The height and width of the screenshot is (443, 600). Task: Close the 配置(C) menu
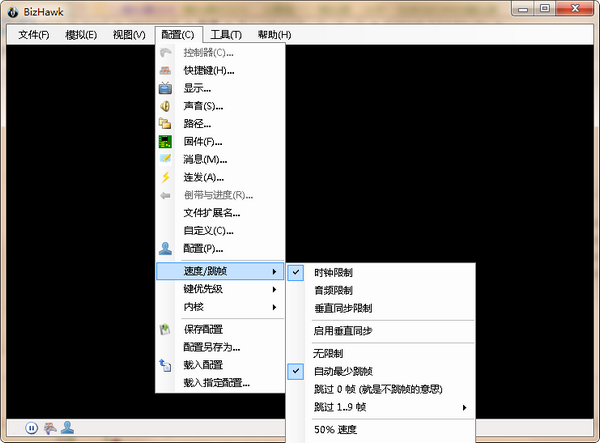tap(178, 35)
